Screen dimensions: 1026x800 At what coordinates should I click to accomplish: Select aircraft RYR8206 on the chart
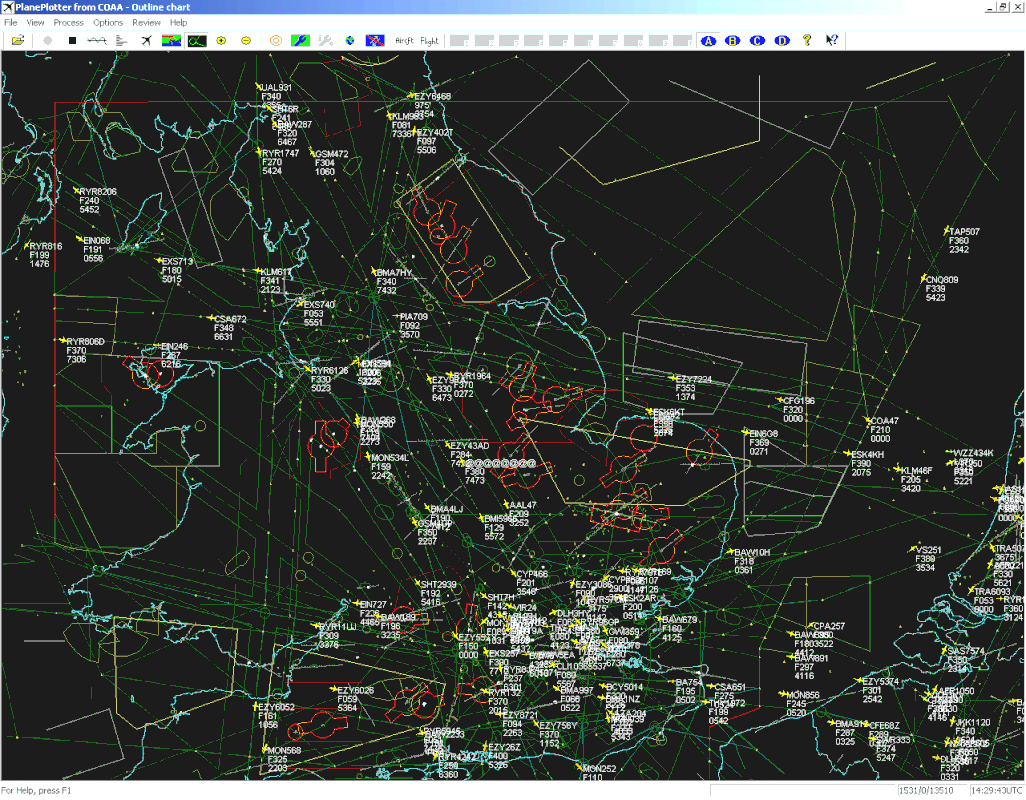(98, 192)
